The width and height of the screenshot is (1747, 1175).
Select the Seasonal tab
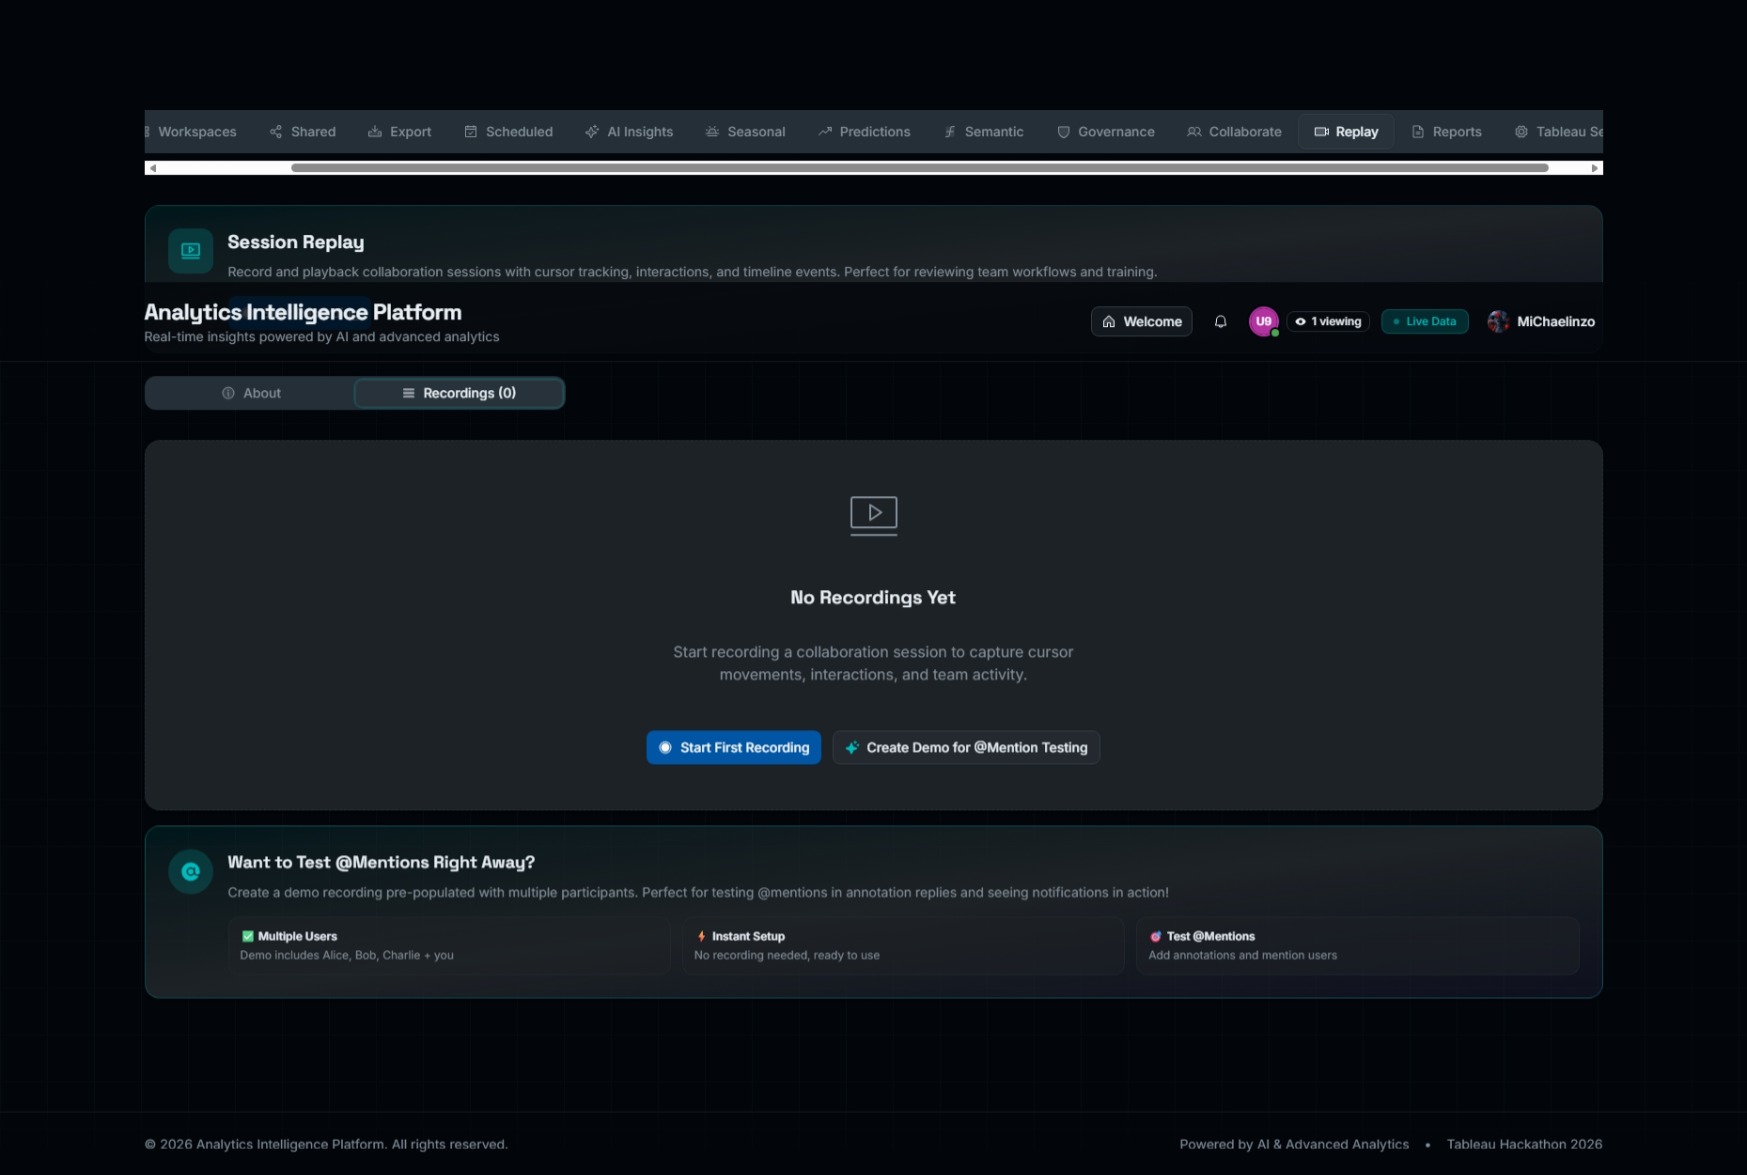pyautogui.click(x=745, y=132)
